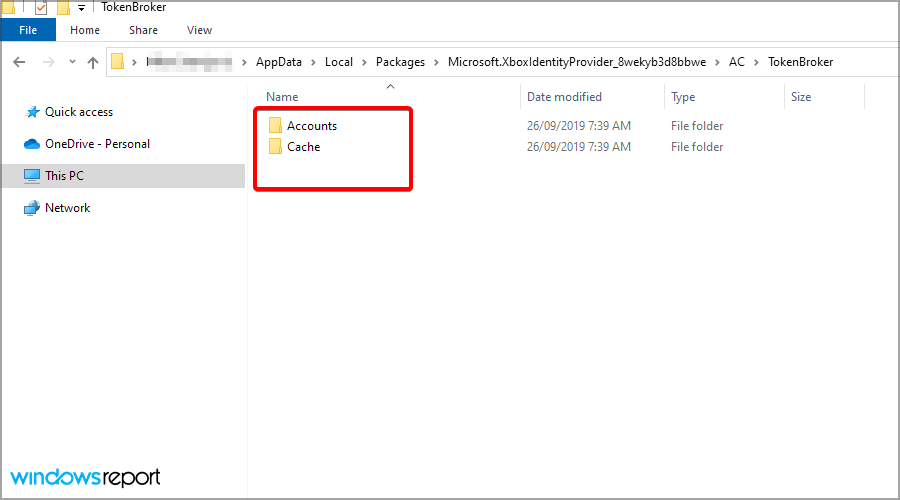
Task: Sort files by the Name column header
Action: (282, 97)
